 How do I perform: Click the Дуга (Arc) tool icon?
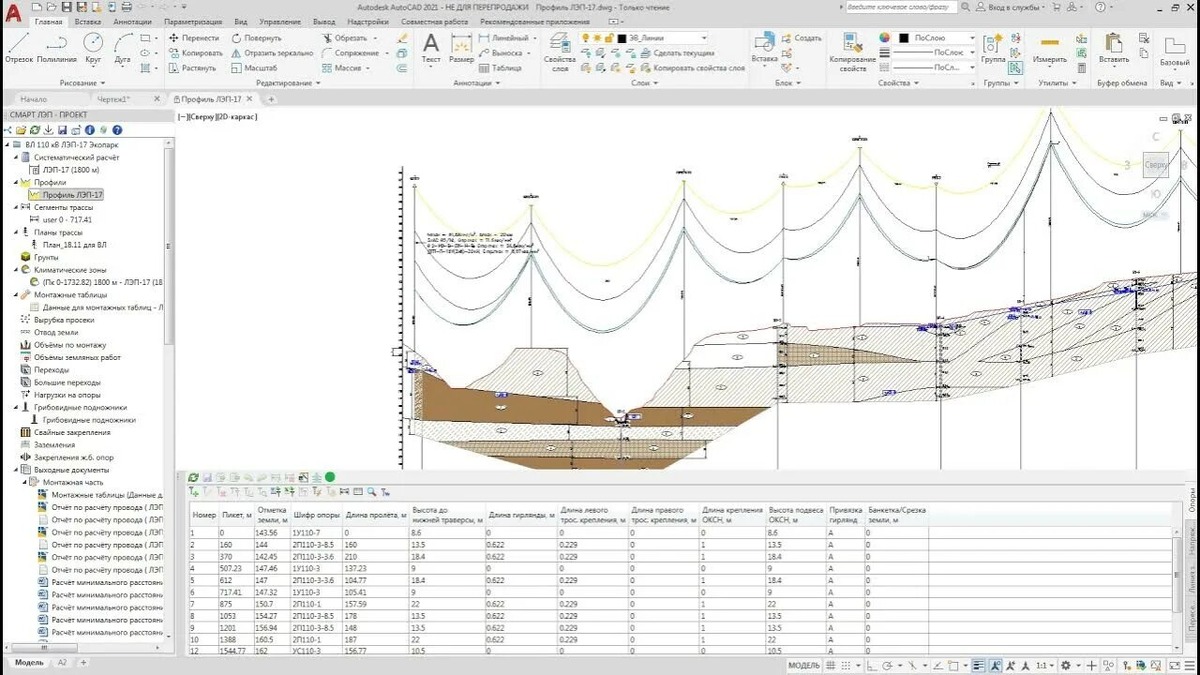[122, 46]
